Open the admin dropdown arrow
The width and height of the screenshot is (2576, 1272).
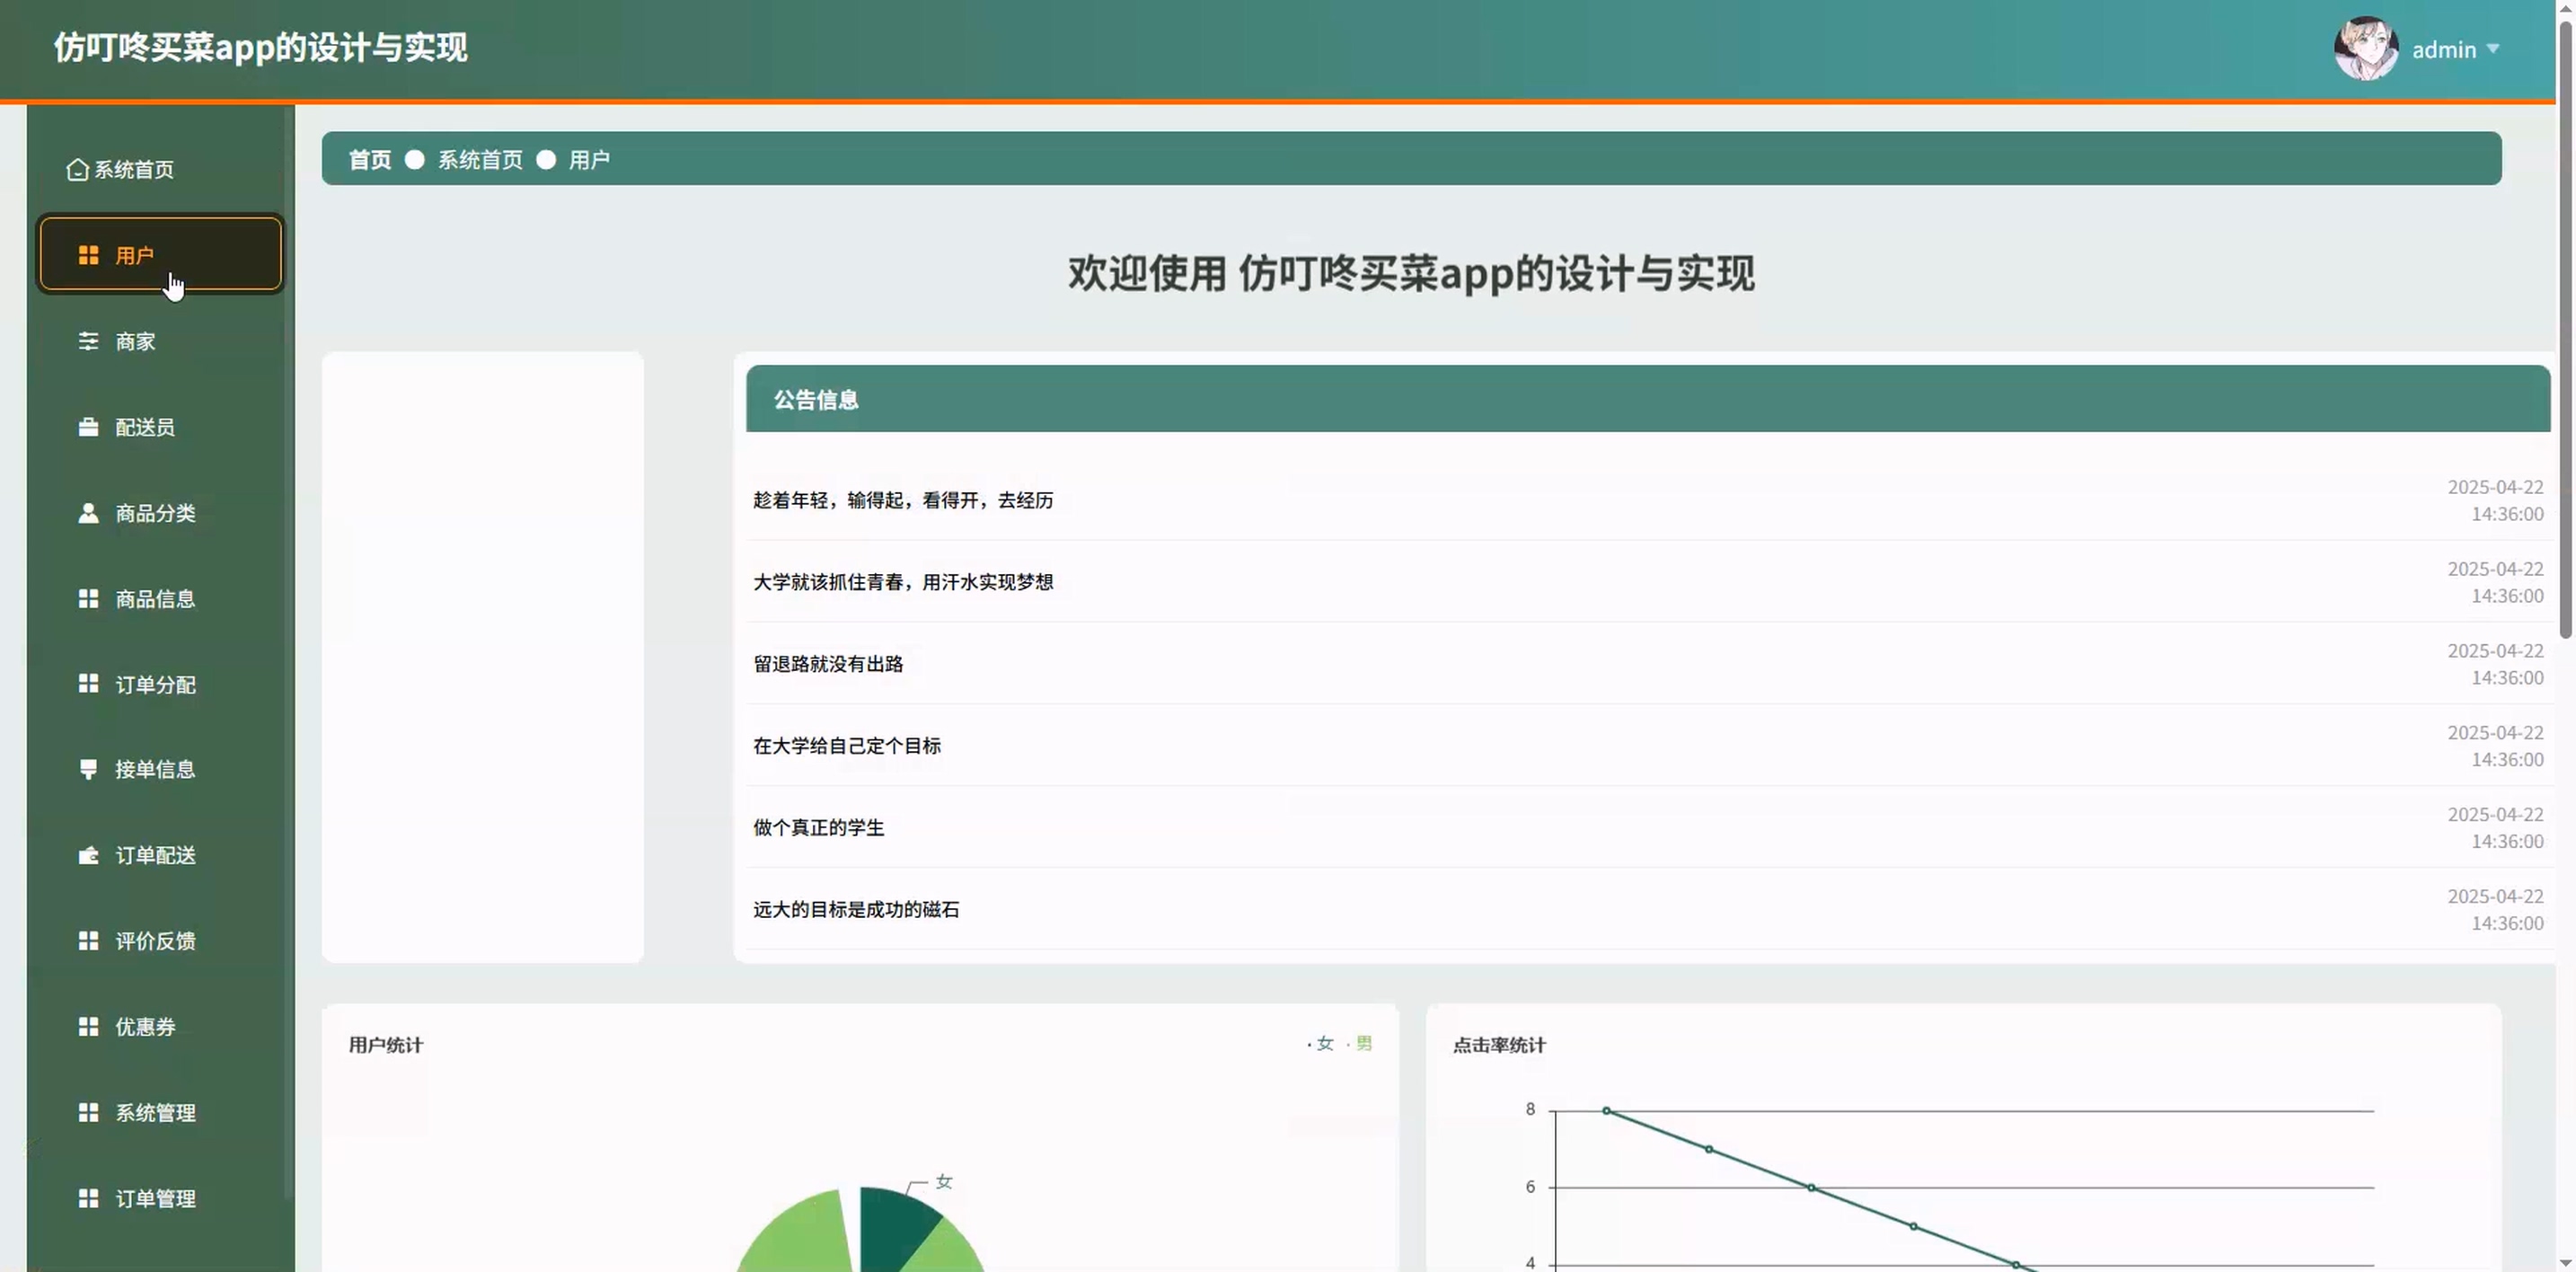tap(2492, 49)
